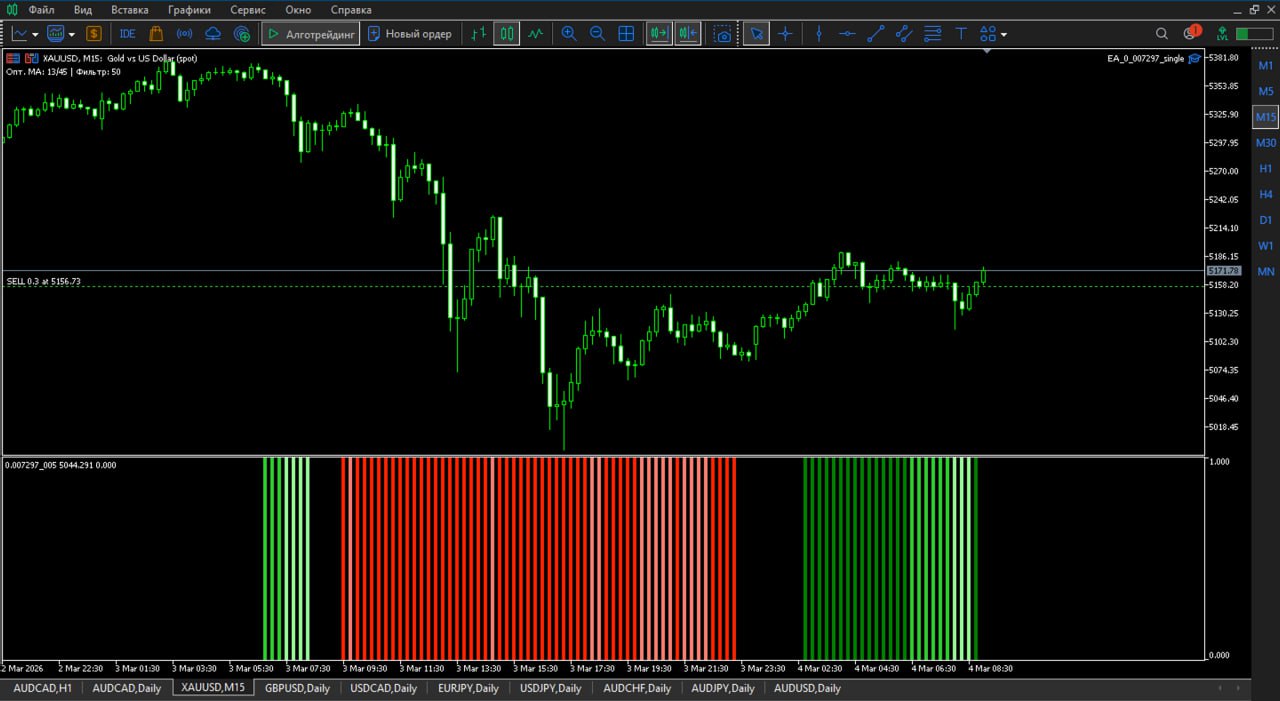Viewport: 1280px width, 701px height.
Task: Switch to the GBPUSD,Daily chart tab
Action: tap(296, 688)
